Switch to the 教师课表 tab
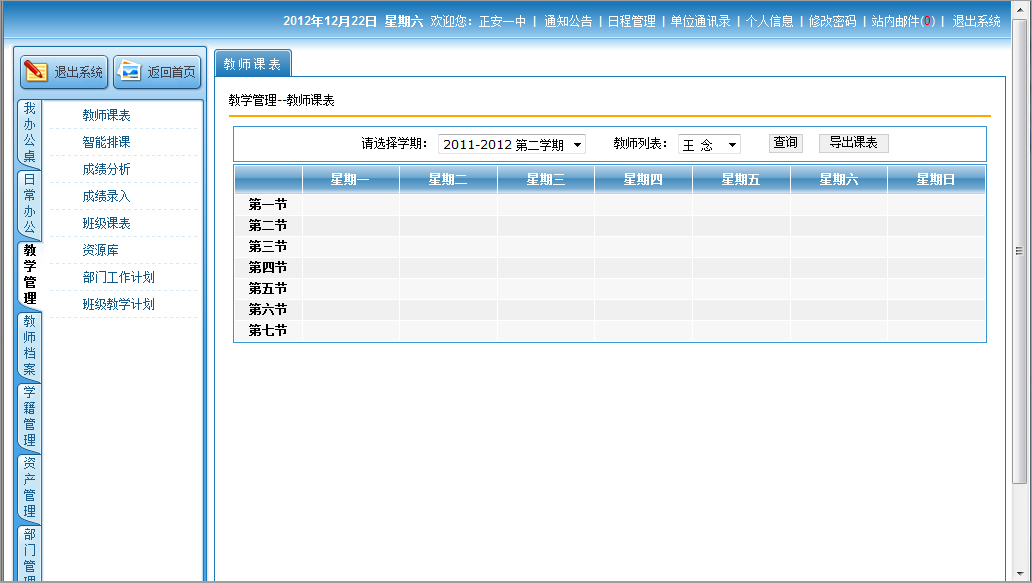 (x=252, y=64)
